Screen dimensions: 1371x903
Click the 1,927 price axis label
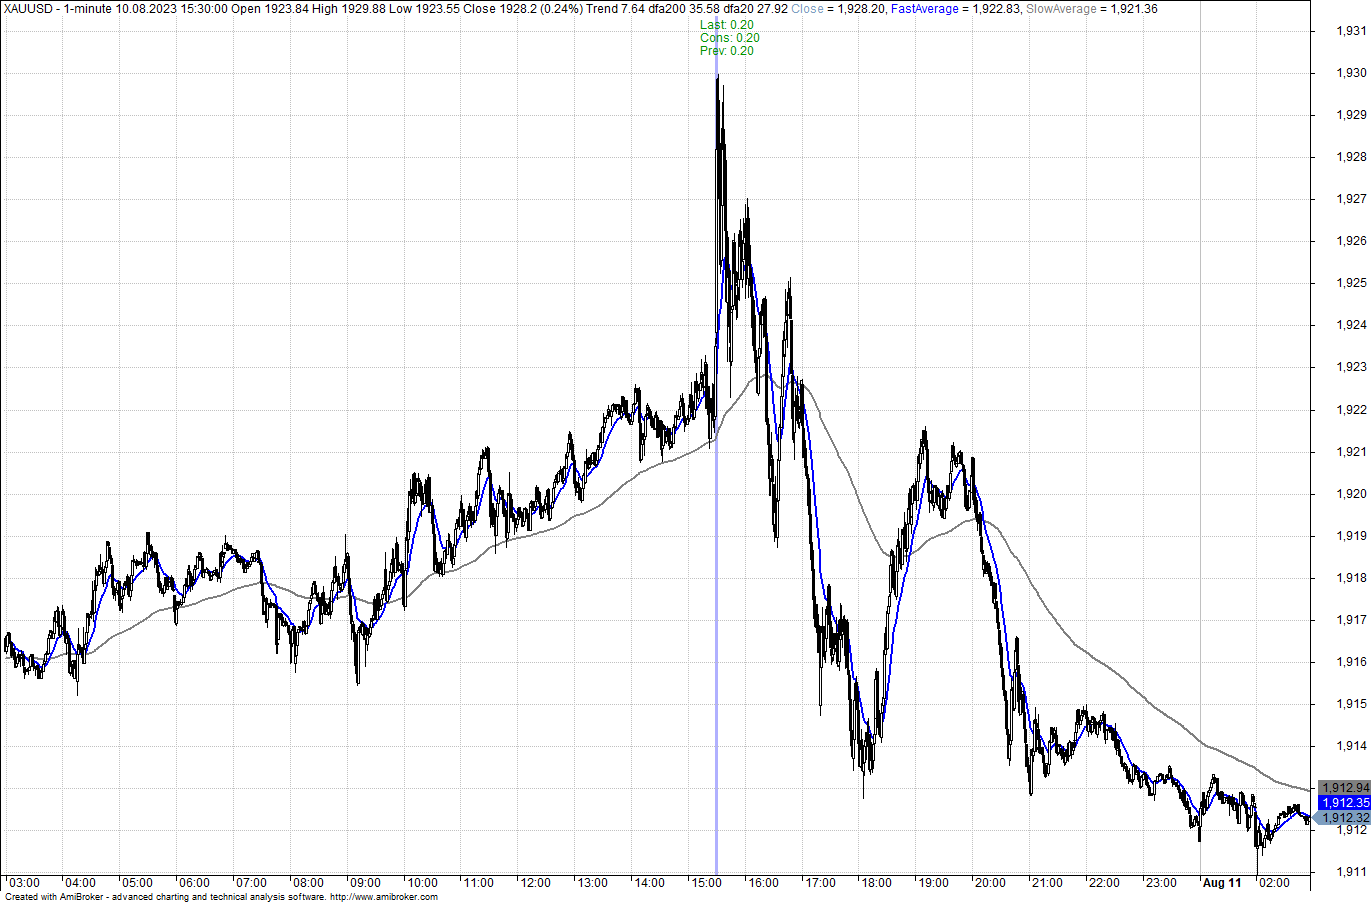click(x=1351, y=199)
